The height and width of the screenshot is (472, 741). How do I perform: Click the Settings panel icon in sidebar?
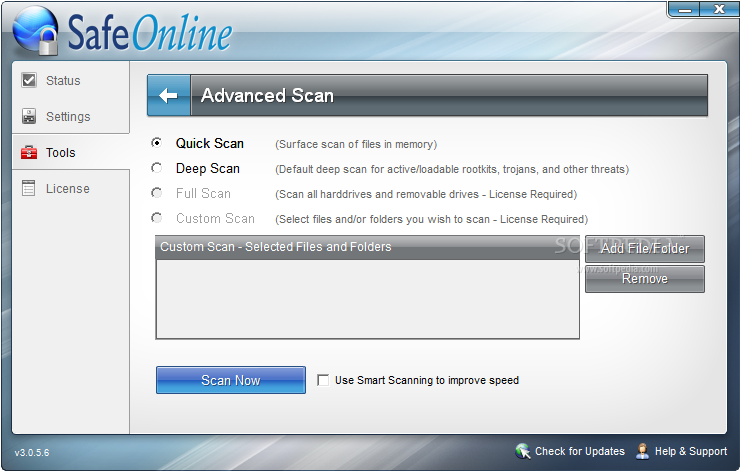[x=29, y=116]
